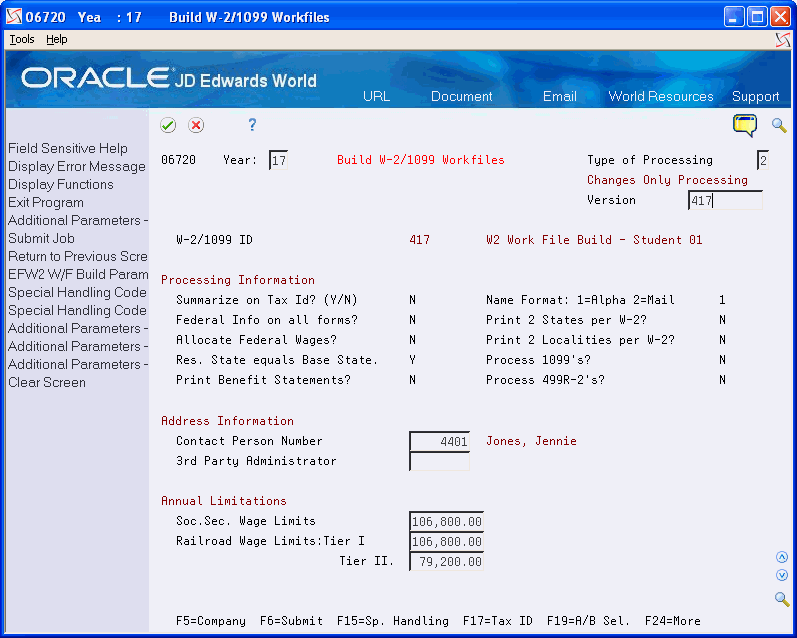Click the Res. State equals Base State value Y

(412, 360)
